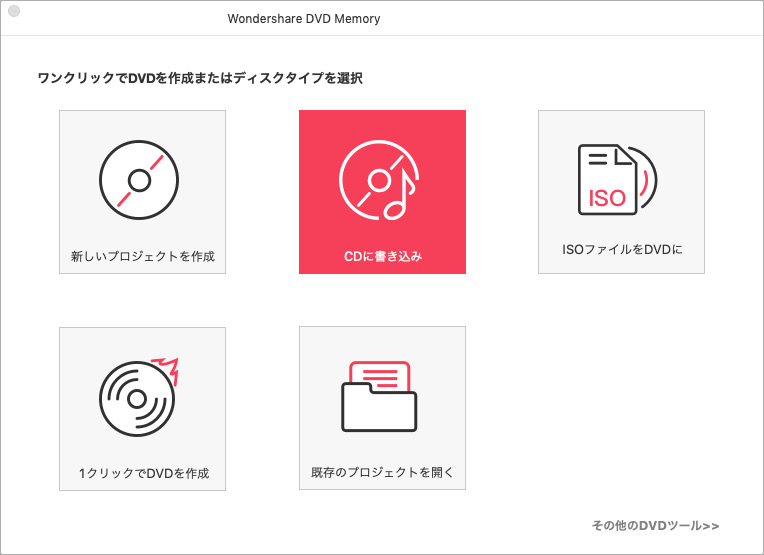
Task: Click the 新しいプロジェクトを作成 label
Action: [143, 256]
